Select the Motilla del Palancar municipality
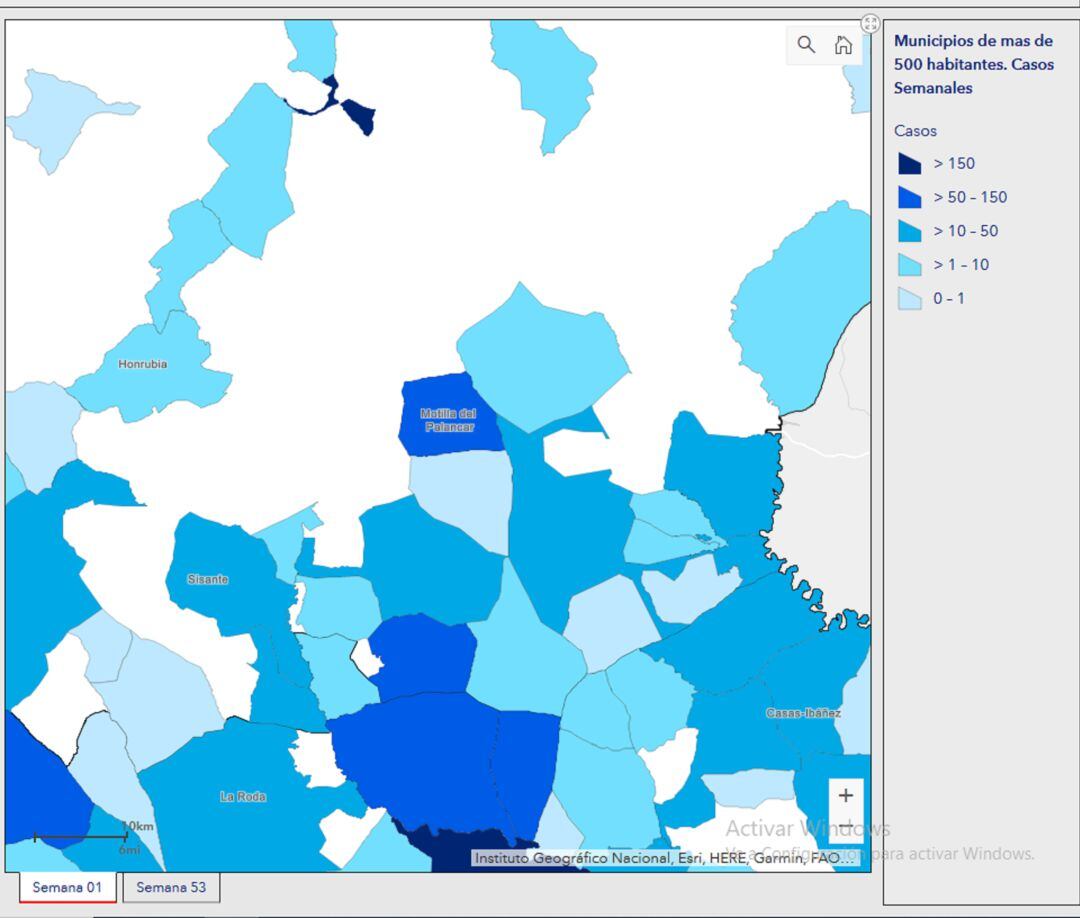Image resolution: width=1080 pixels, height=918 pixels. pos(447,420)
